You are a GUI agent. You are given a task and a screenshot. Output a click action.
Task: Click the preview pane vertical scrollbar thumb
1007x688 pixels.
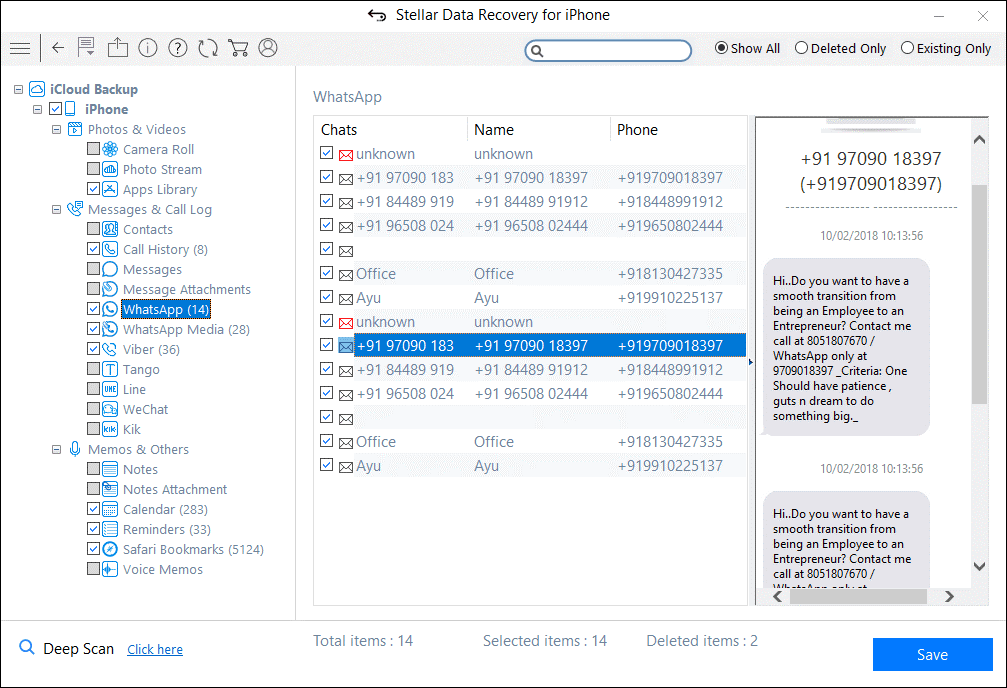click(979, 294)
